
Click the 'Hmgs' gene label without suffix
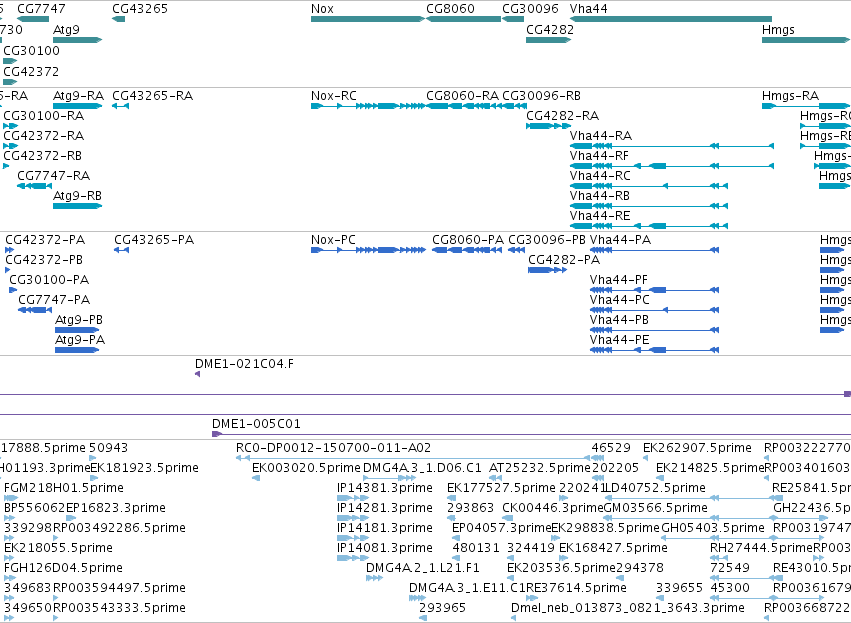[778, 30]
